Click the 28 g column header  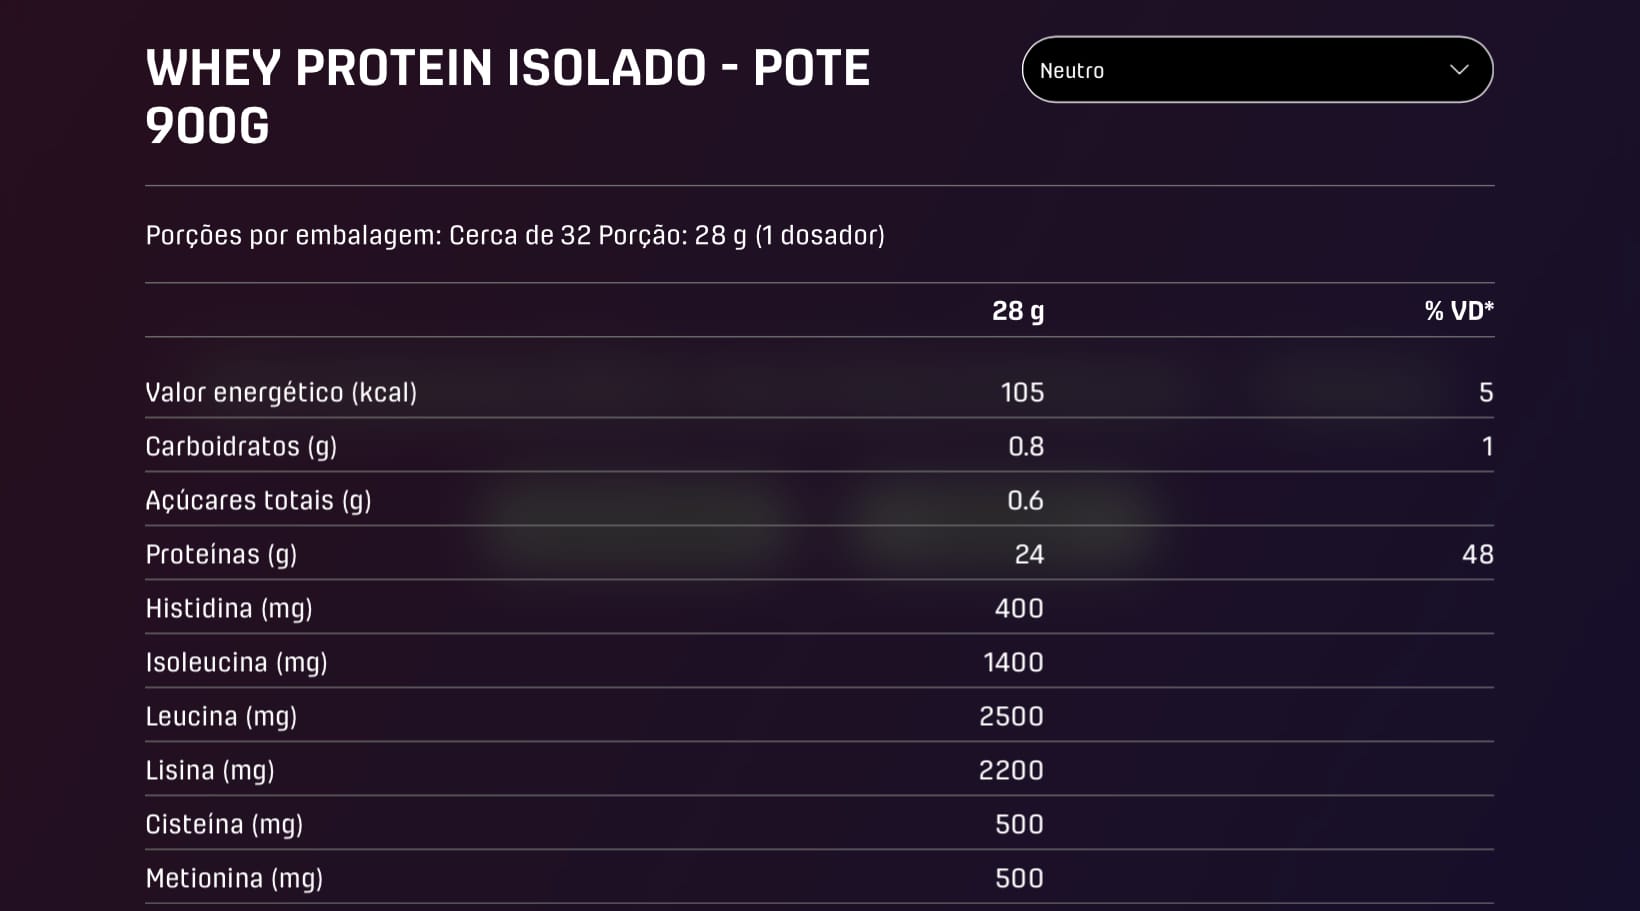tap(1017, 311)
